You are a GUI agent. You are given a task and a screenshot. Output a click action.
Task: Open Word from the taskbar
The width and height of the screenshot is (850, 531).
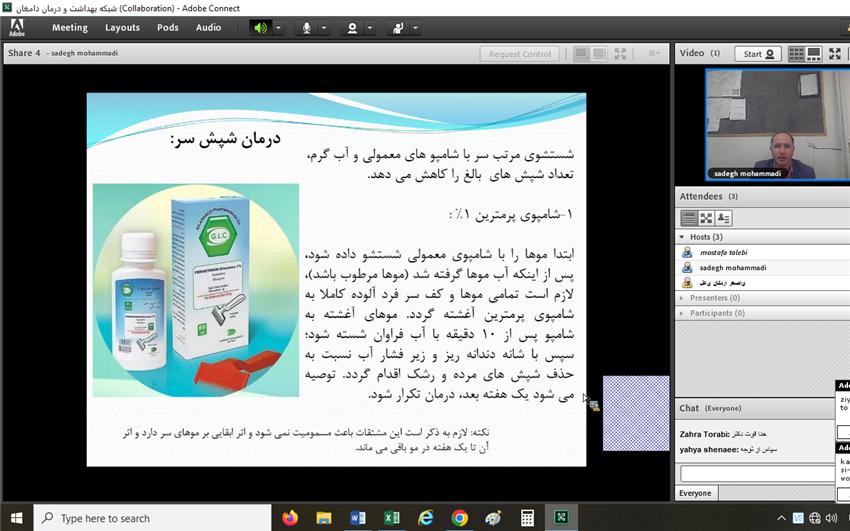coord(358,518)
